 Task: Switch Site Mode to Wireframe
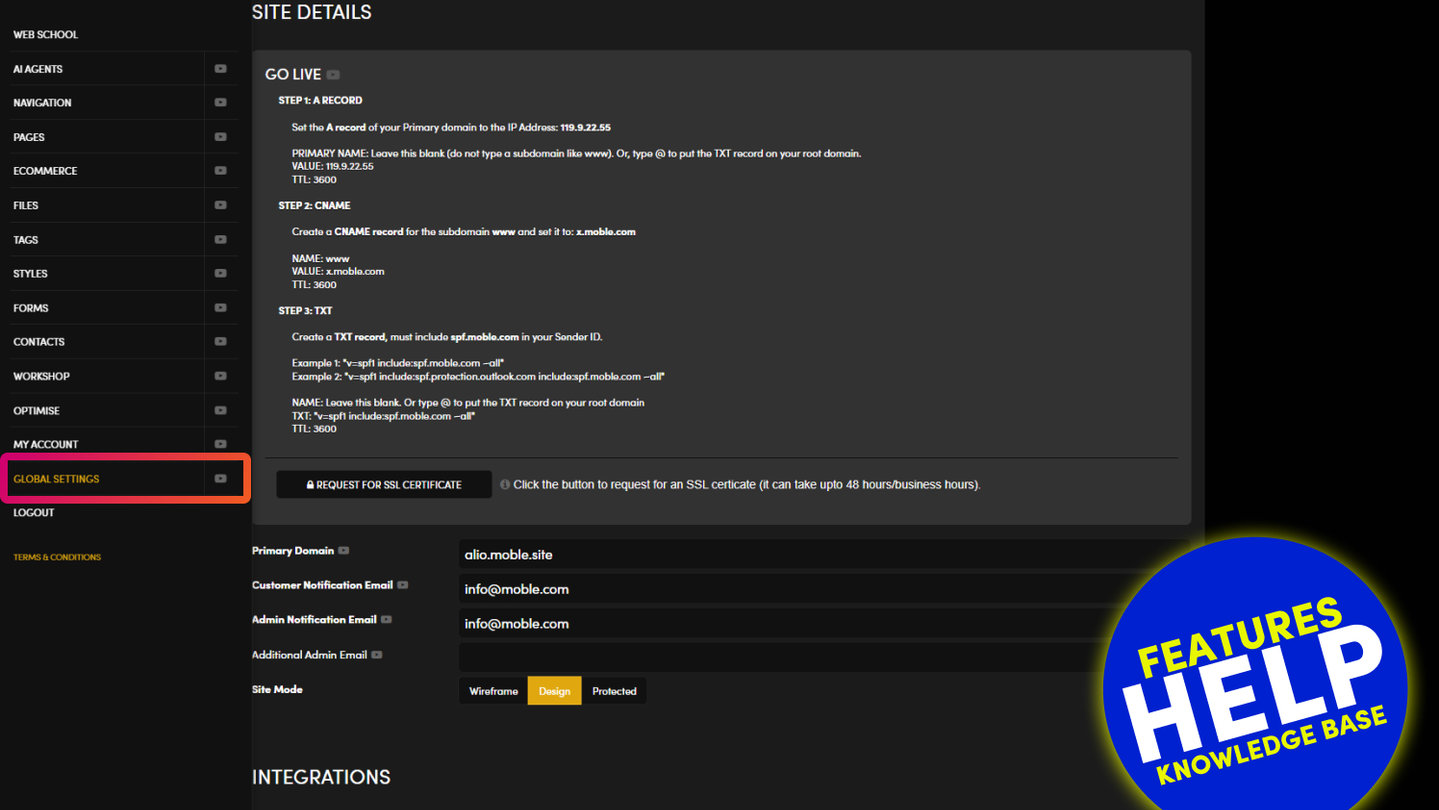[493, 691]
